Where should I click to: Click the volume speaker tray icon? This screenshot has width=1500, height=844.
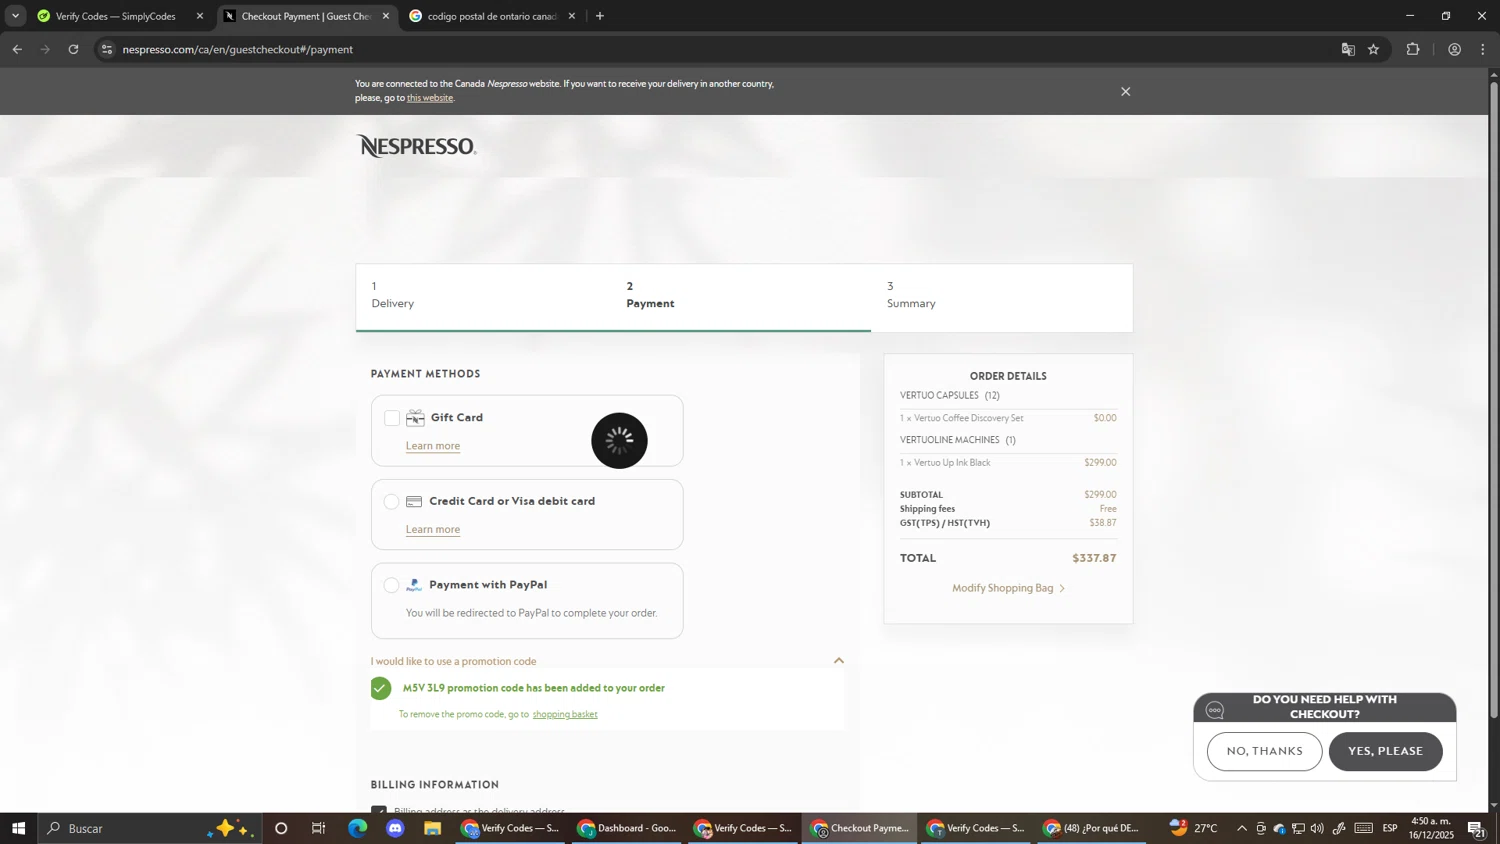(x=1317, y=828)
